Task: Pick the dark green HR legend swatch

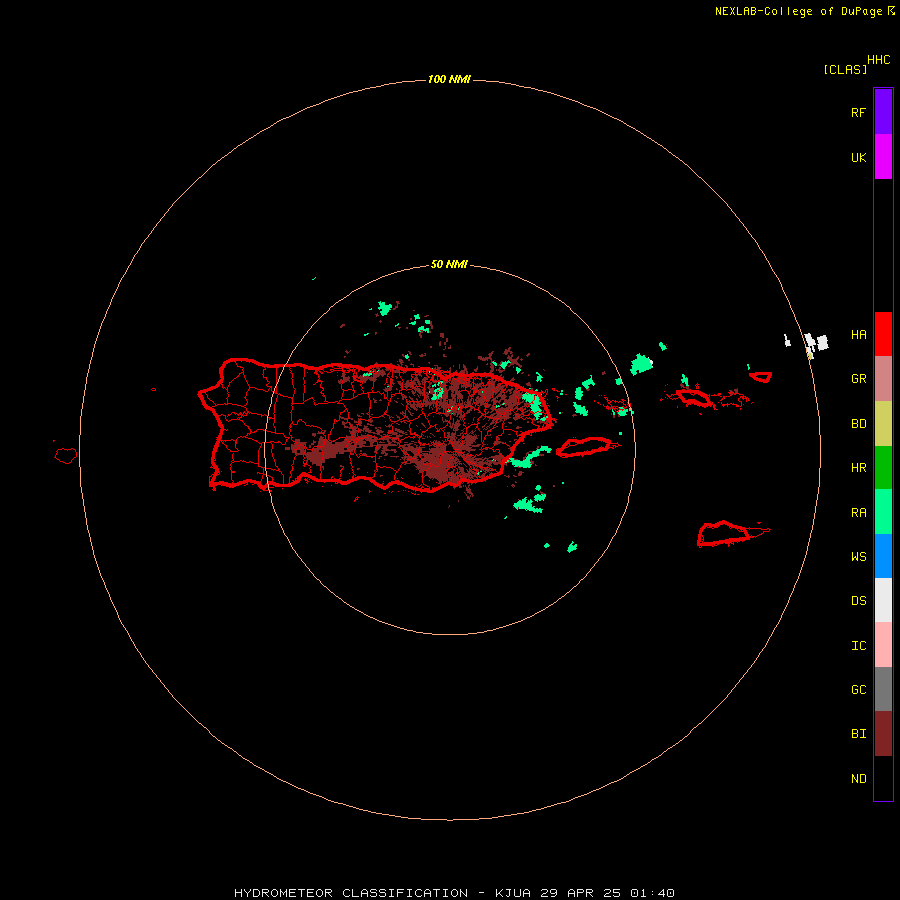Action: click(x=883, y=468)
